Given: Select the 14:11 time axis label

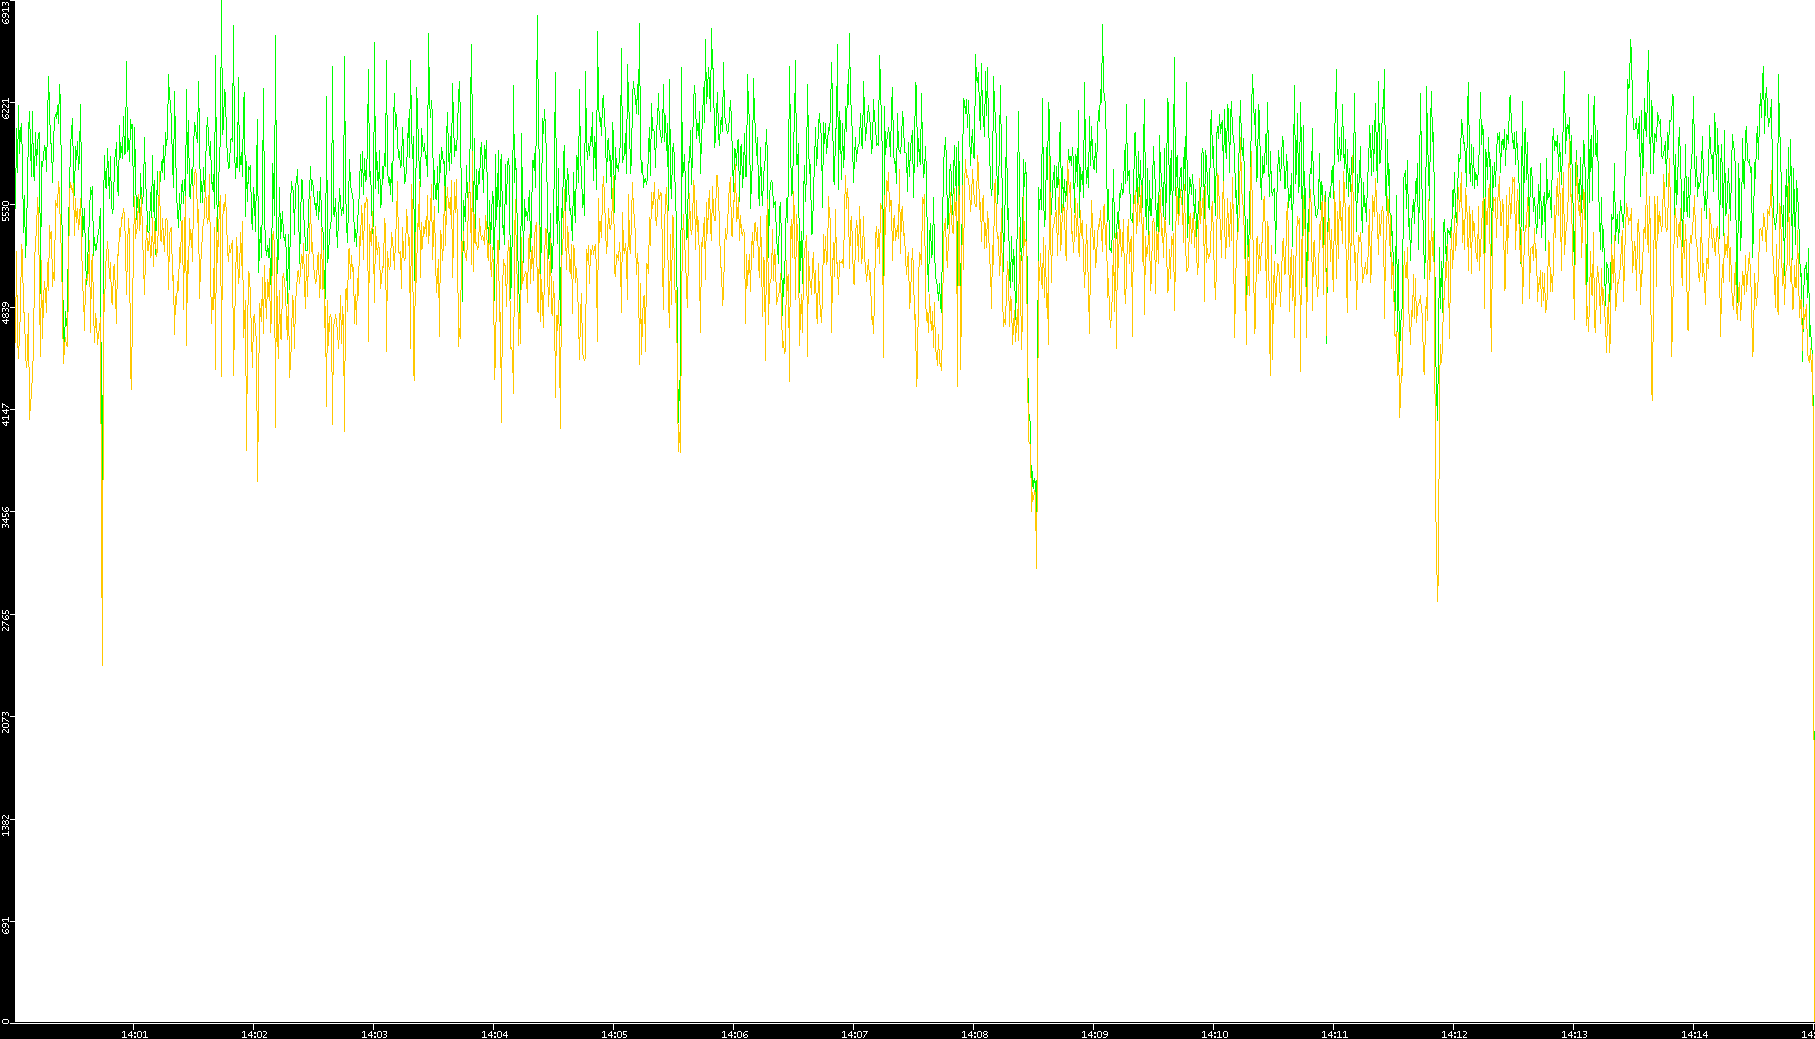Looking at the screenshot, I should tap(1334, 1034).
